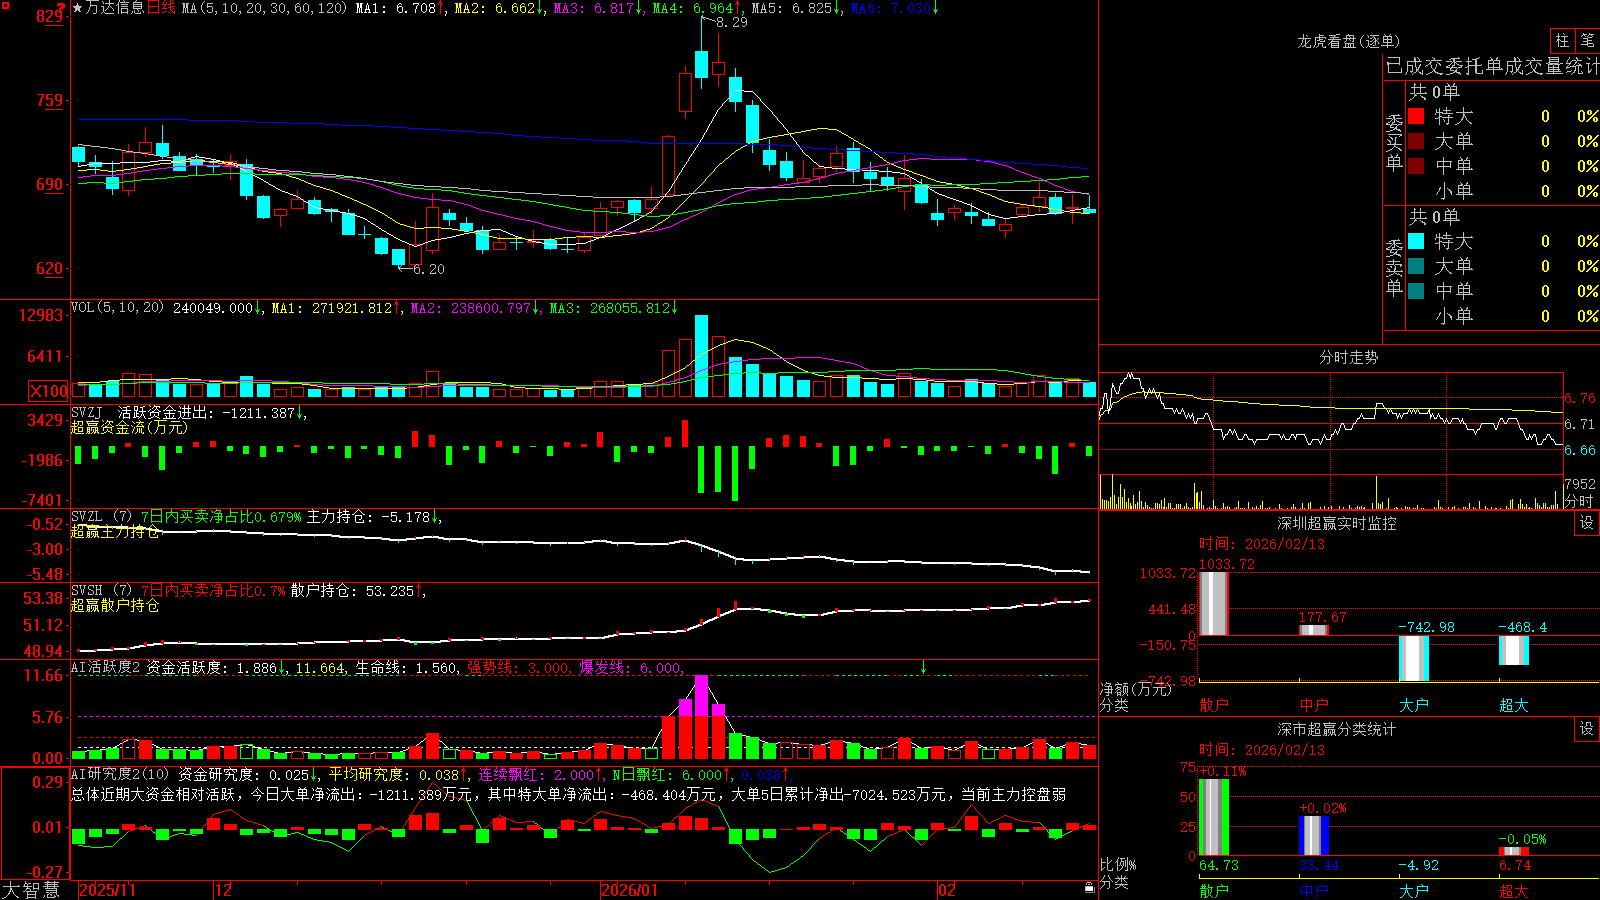The width and height of the screenshot is (1600, 900).
Task: Click the padlock icon at chart bottom-right
Action: tap(1089, 888)
